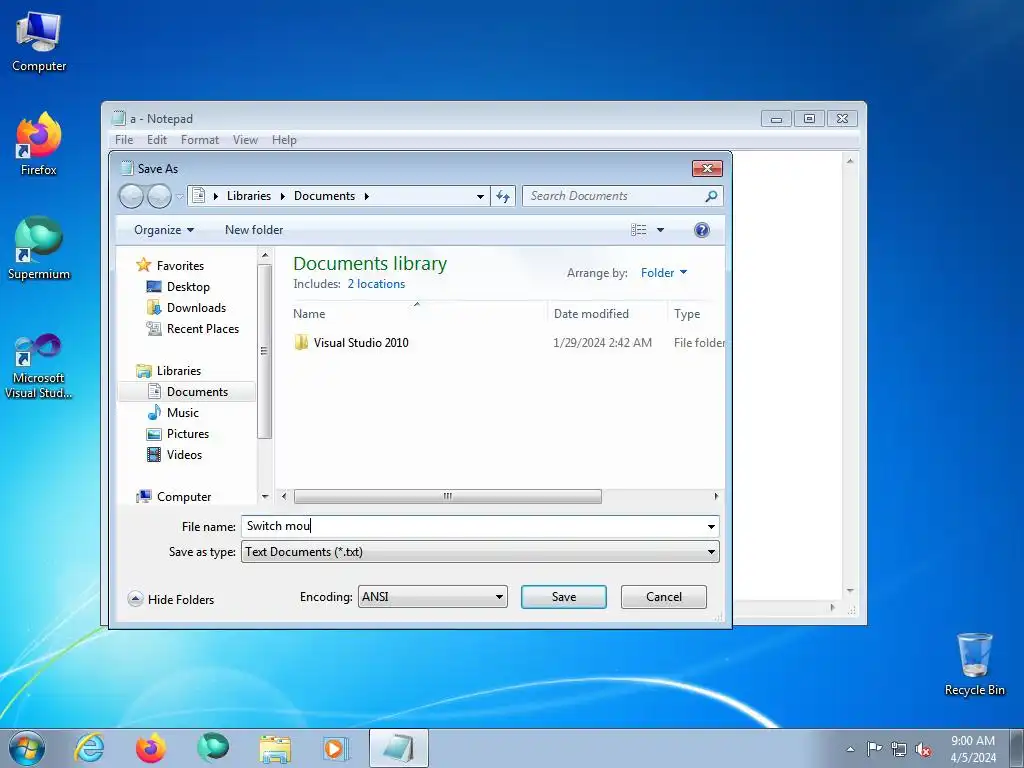The height and width of the screenshot is (768, 1024).
Task: Click the Forward navigation arrow in Save As
Action: (x=159, y=196)
